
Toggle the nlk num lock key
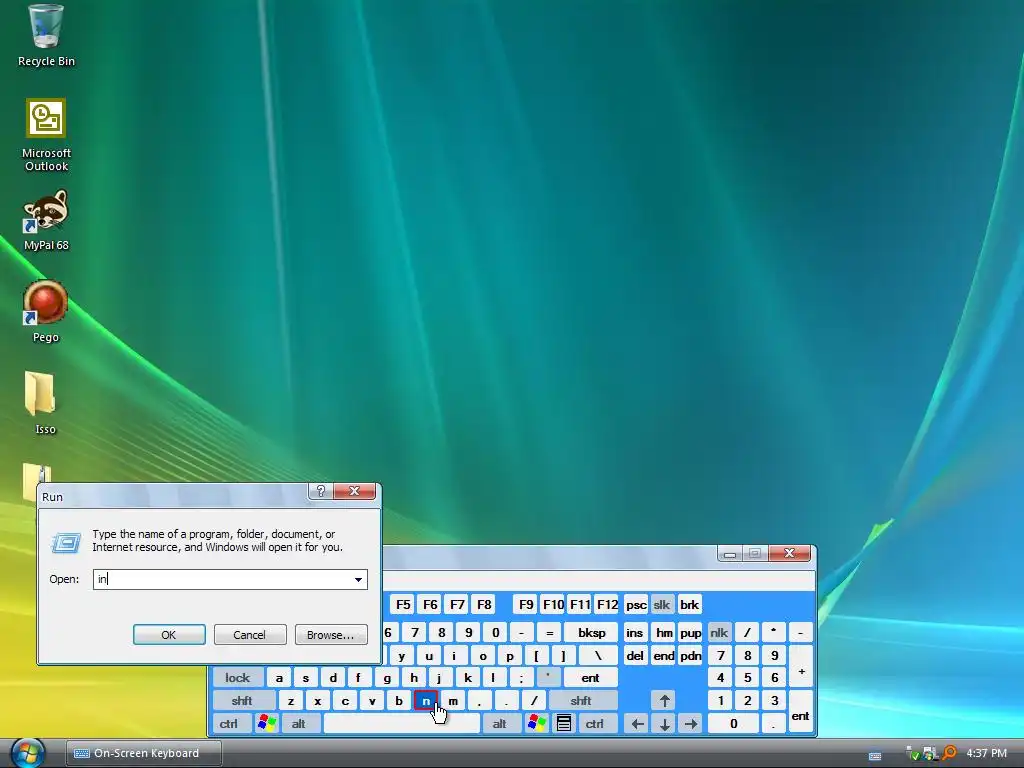[x=719, y=632]
